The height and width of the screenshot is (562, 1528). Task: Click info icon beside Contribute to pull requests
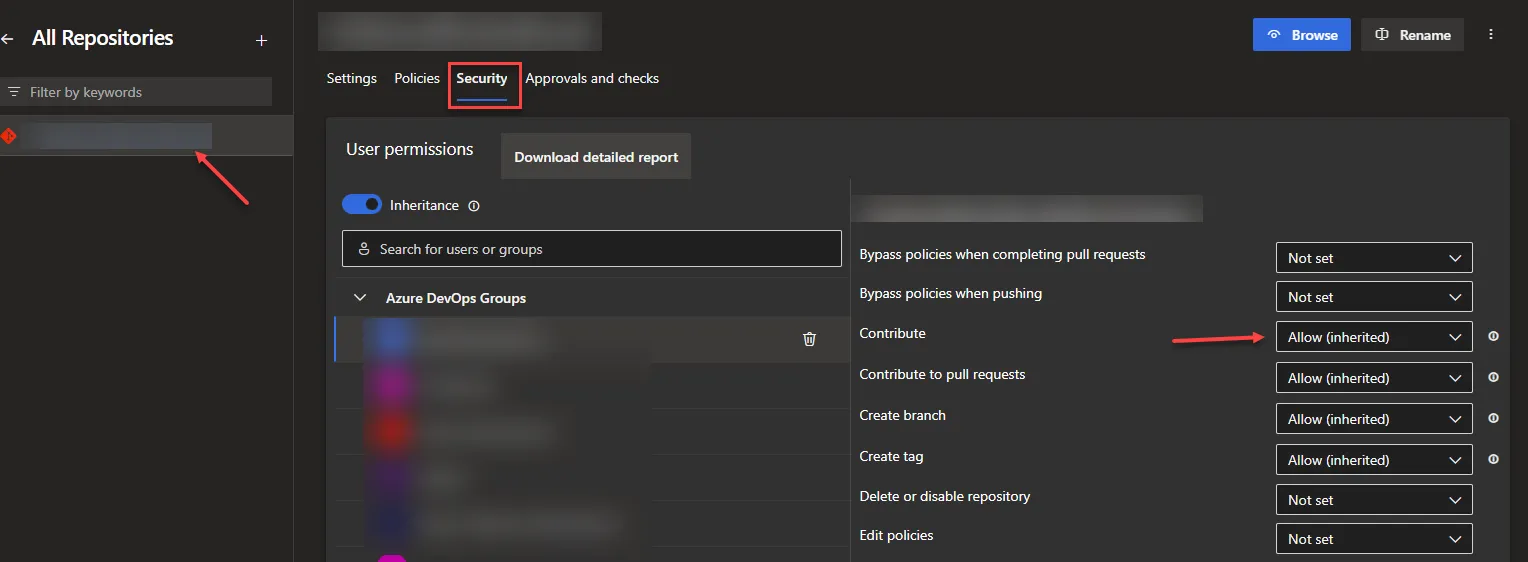click(x=1493, y=378)
